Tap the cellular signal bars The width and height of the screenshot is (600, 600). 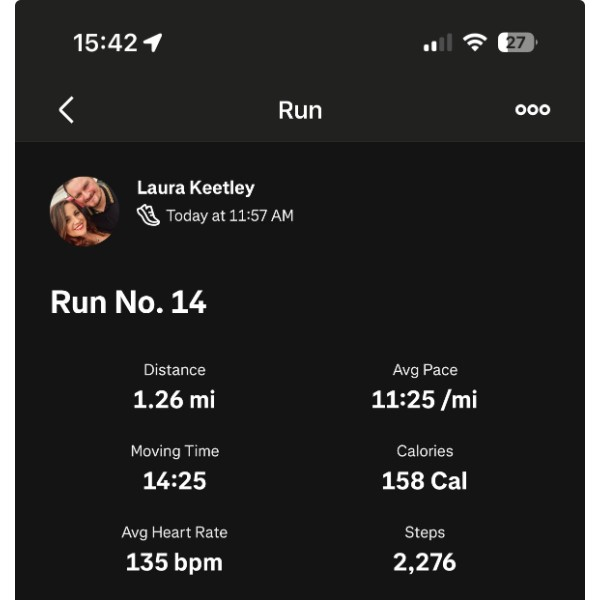tap(437, 44)
